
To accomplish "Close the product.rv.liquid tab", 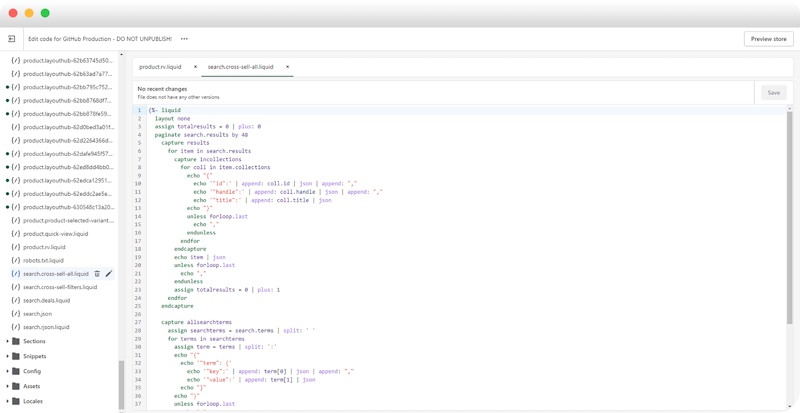I will coord(195,67).
